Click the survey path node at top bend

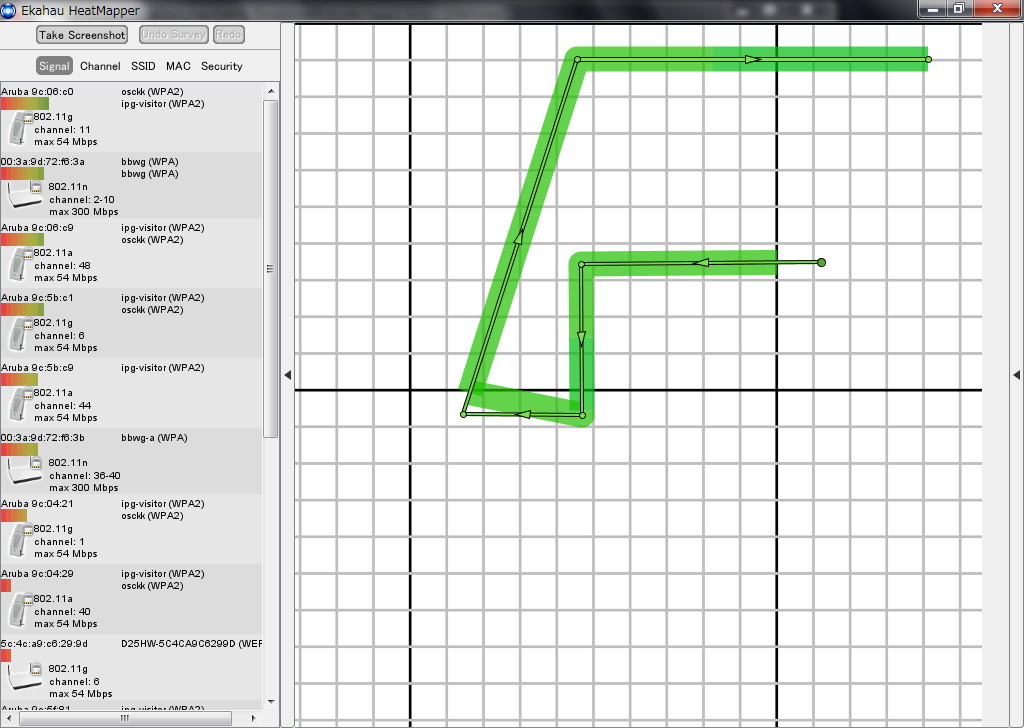point(577,59)
